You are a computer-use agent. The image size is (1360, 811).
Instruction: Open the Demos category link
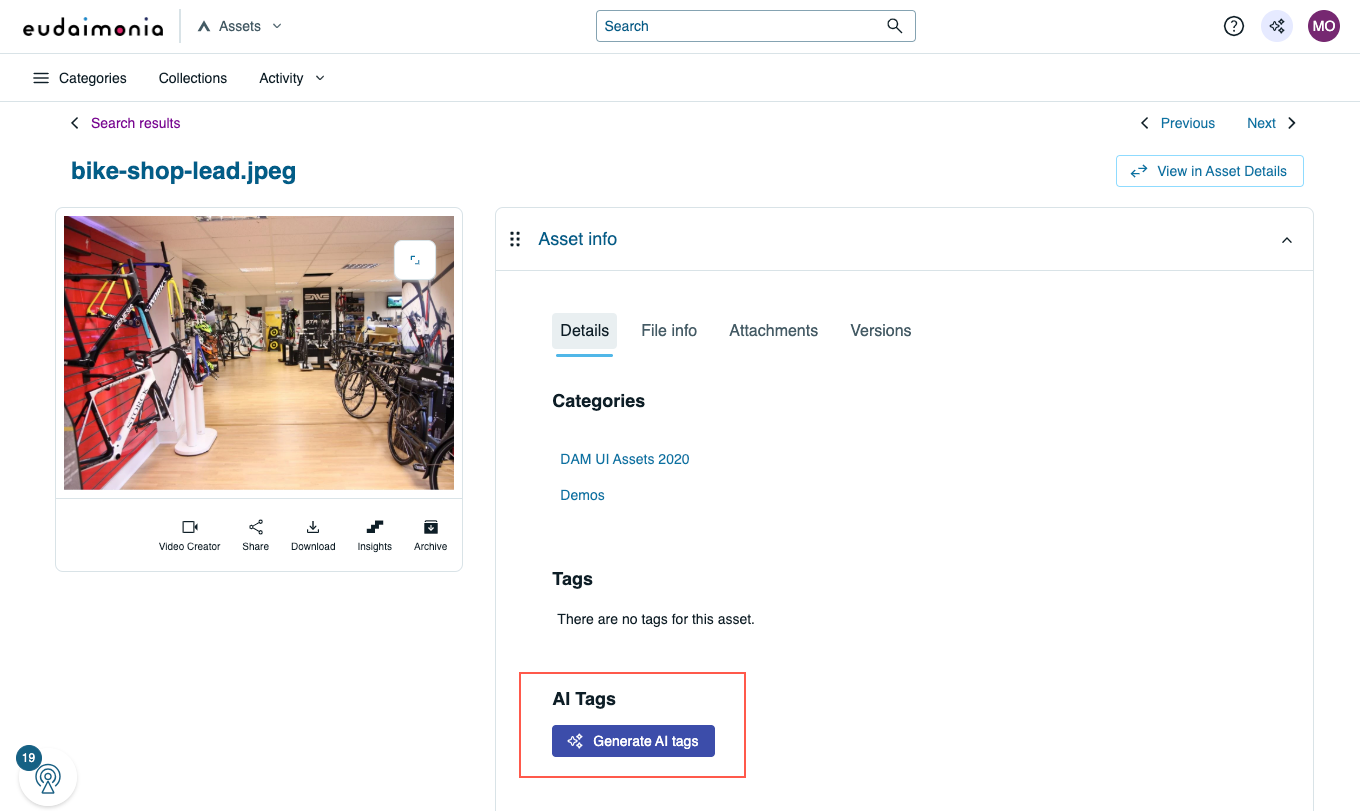click(582, 495)
